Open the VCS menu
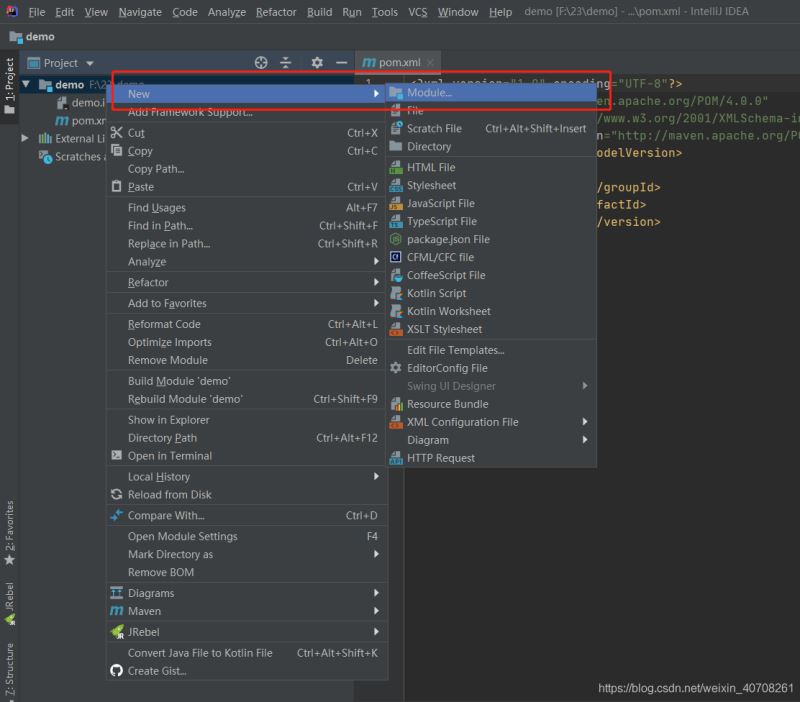Image resolution: width=800 pixels, height=702 pixels. coord(418,13)
